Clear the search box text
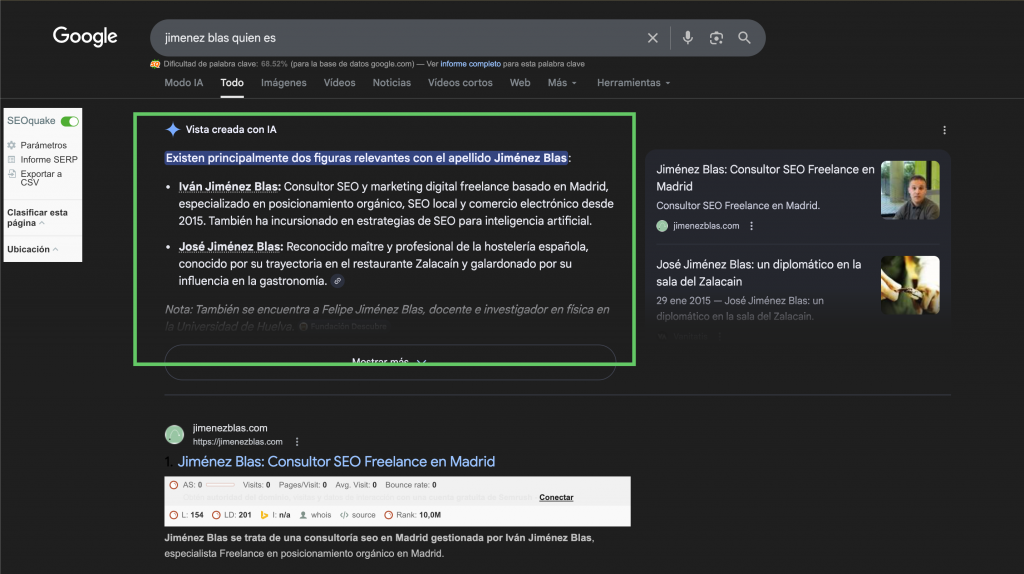Screen dimensions: 1024x574 [653, 38]
